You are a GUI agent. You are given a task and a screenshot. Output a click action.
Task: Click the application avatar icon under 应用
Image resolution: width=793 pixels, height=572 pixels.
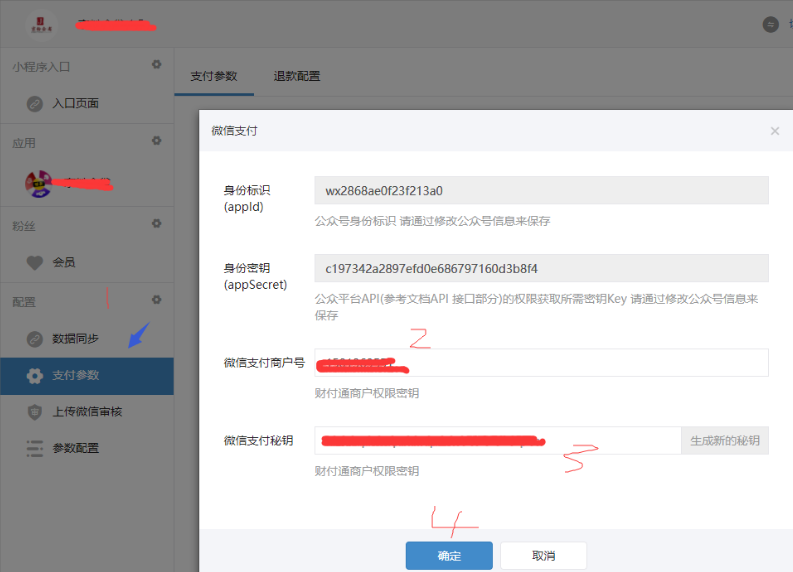click(x=39, y=183)
